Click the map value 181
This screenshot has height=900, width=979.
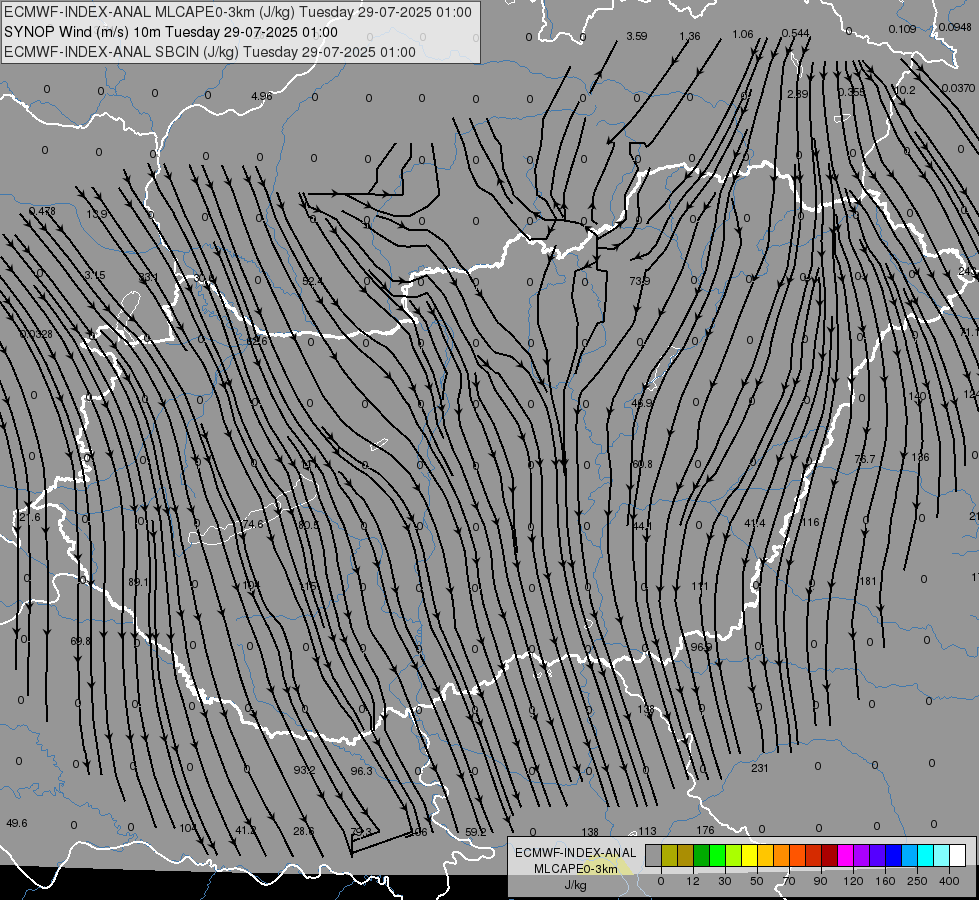tap(868, 581)
